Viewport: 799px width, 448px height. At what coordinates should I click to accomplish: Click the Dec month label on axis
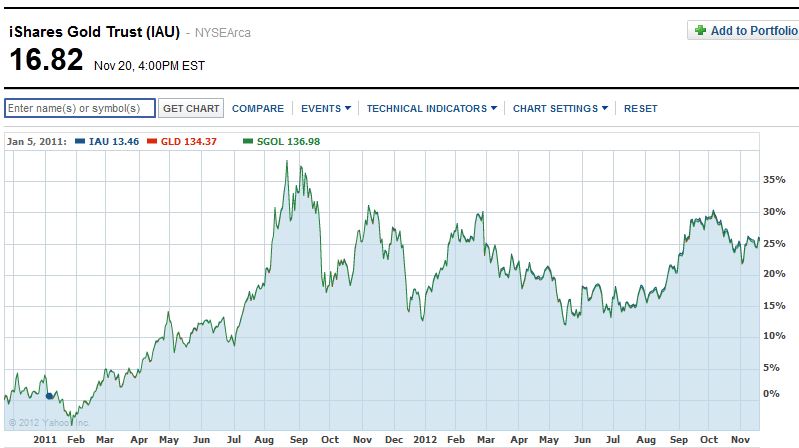(394, 440)
